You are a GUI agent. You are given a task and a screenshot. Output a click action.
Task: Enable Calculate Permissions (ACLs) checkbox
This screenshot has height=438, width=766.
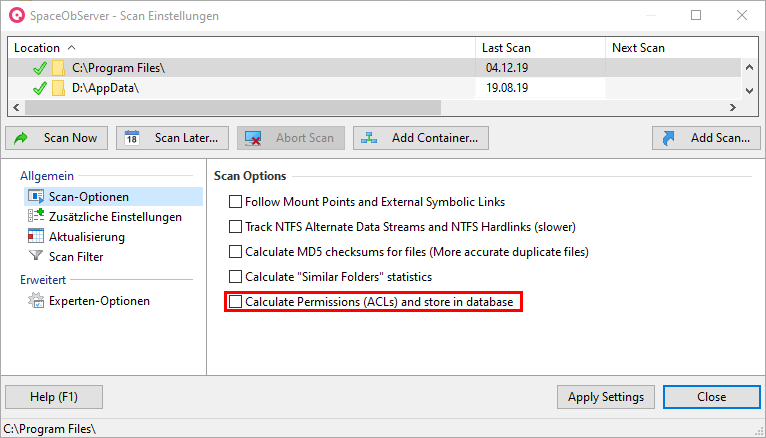[235, 301]
